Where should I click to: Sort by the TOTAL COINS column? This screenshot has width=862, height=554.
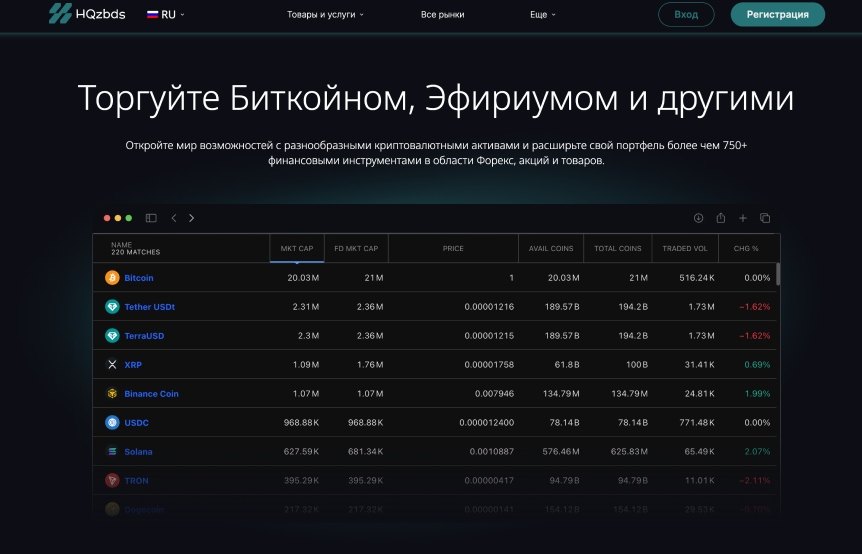pos(618,248)
